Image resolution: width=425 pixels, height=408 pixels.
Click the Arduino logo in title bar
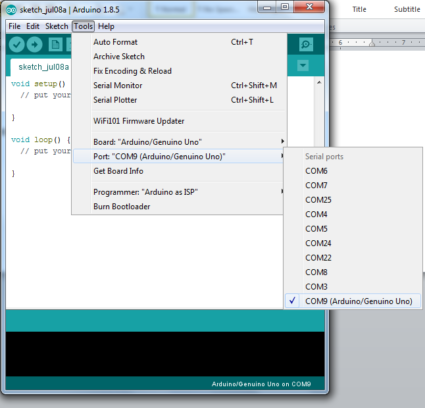[11, 10]
